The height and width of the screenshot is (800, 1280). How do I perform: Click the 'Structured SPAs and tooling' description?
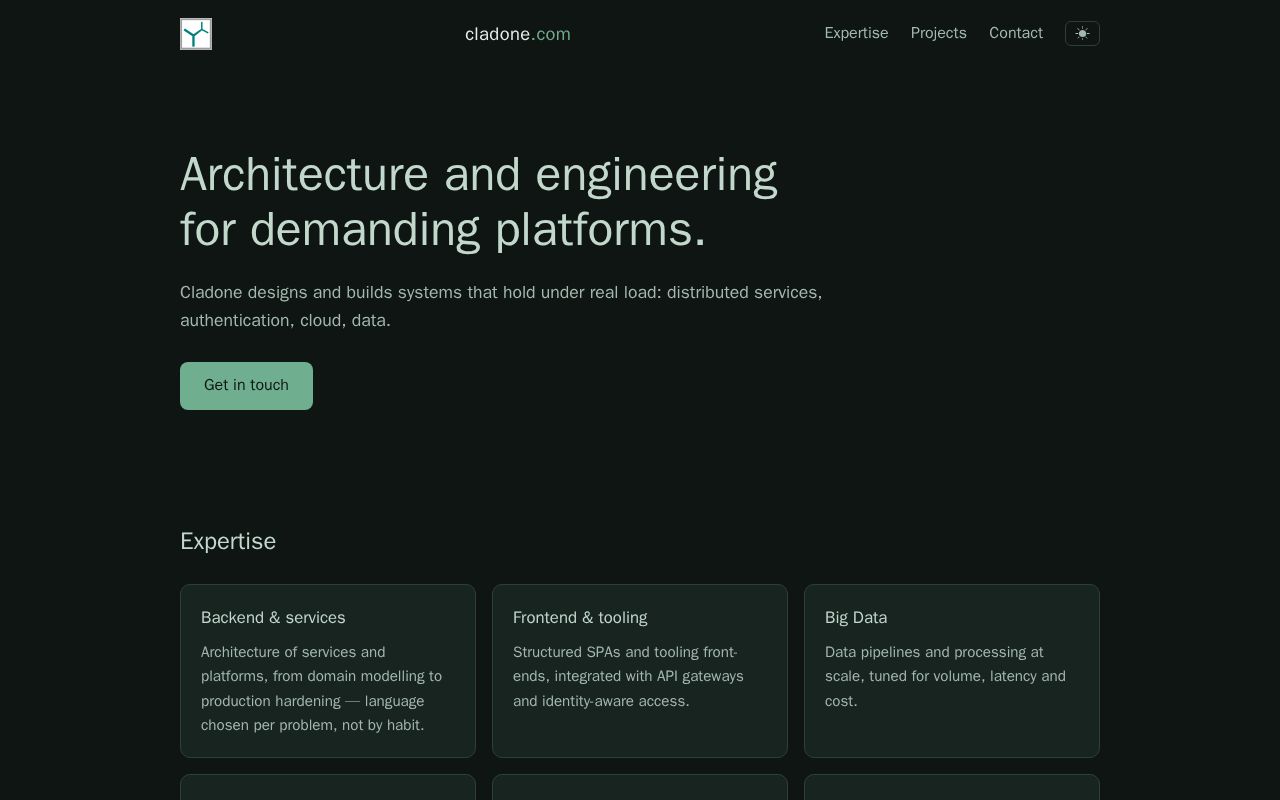[628, 677]
